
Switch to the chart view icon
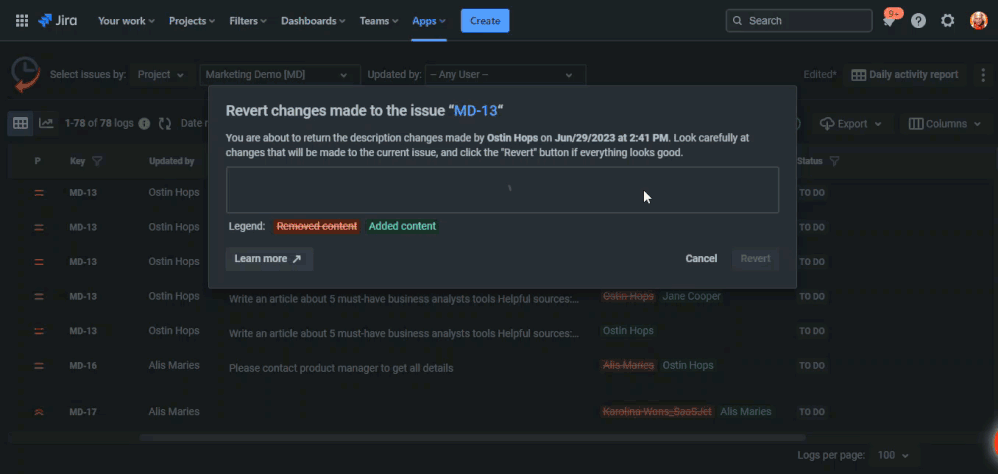46,123
